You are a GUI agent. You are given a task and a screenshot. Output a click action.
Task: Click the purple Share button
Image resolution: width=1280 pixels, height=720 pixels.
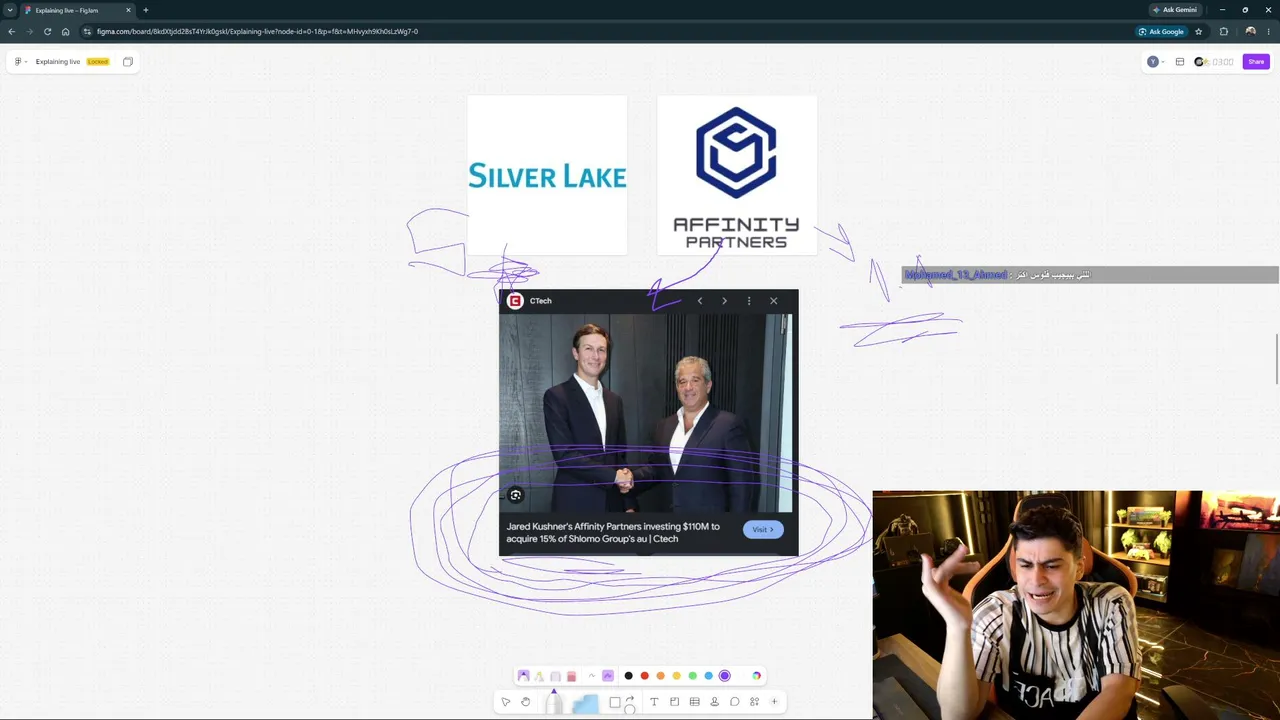pyautogui.click(x=1256, y=62)
